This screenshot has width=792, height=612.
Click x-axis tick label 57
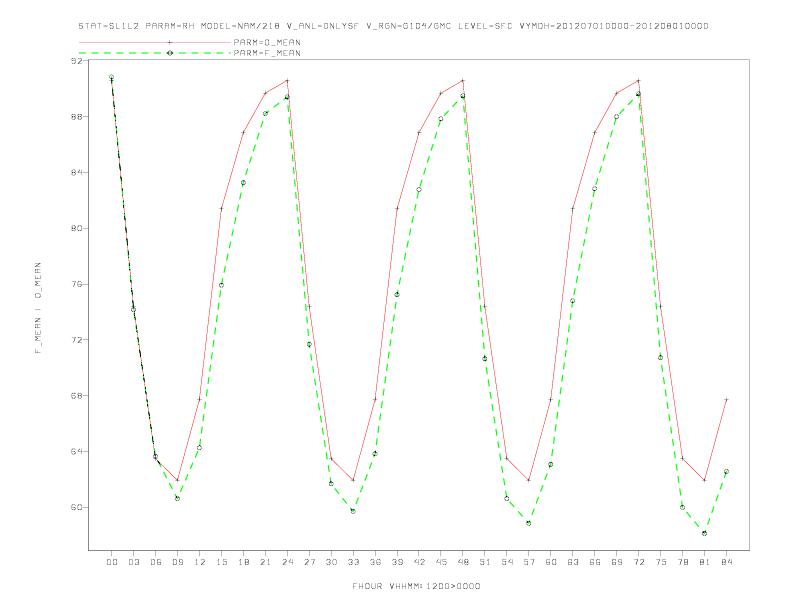tap(529, 562)
